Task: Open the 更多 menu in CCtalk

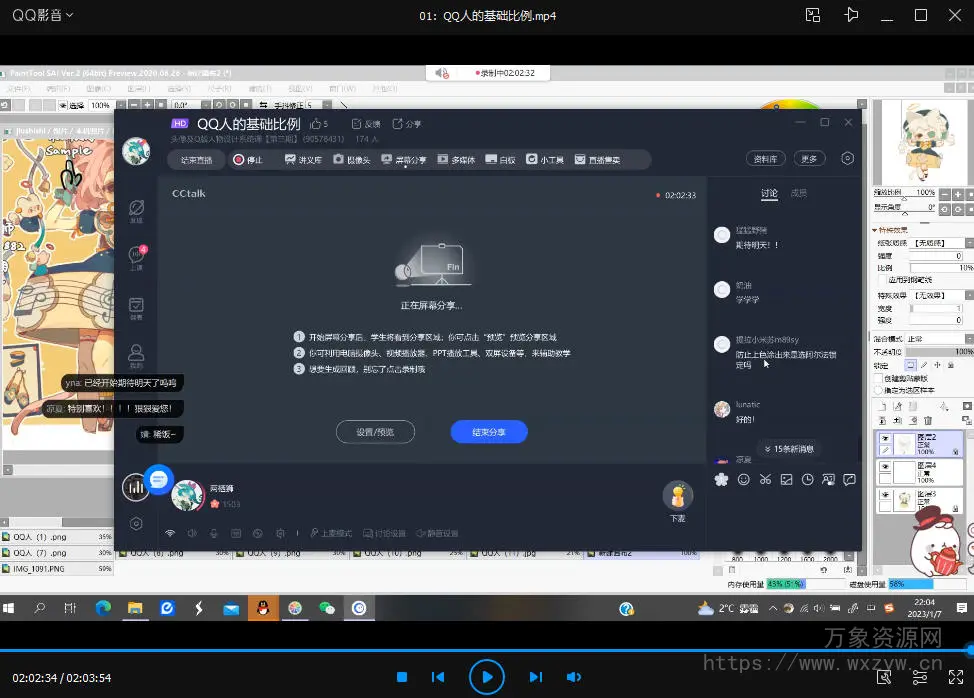Action: (809, 159)
